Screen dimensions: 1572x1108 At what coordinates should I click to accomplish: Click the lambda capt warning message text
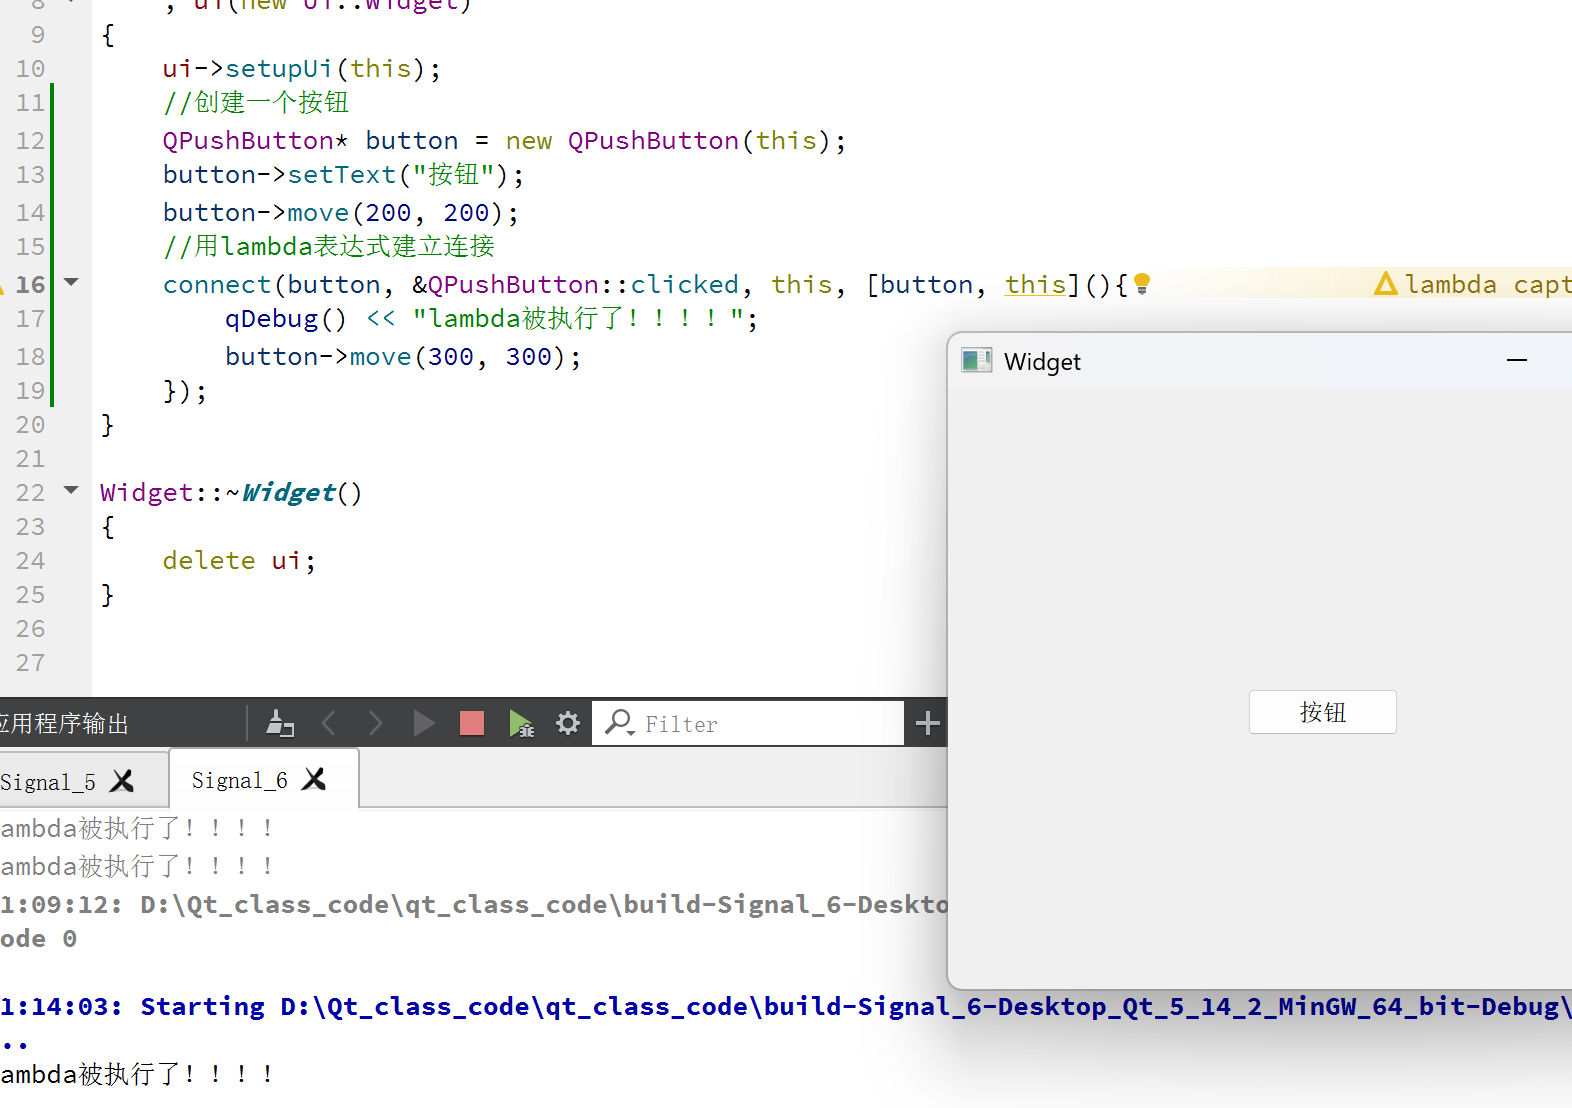(1488, 285)
